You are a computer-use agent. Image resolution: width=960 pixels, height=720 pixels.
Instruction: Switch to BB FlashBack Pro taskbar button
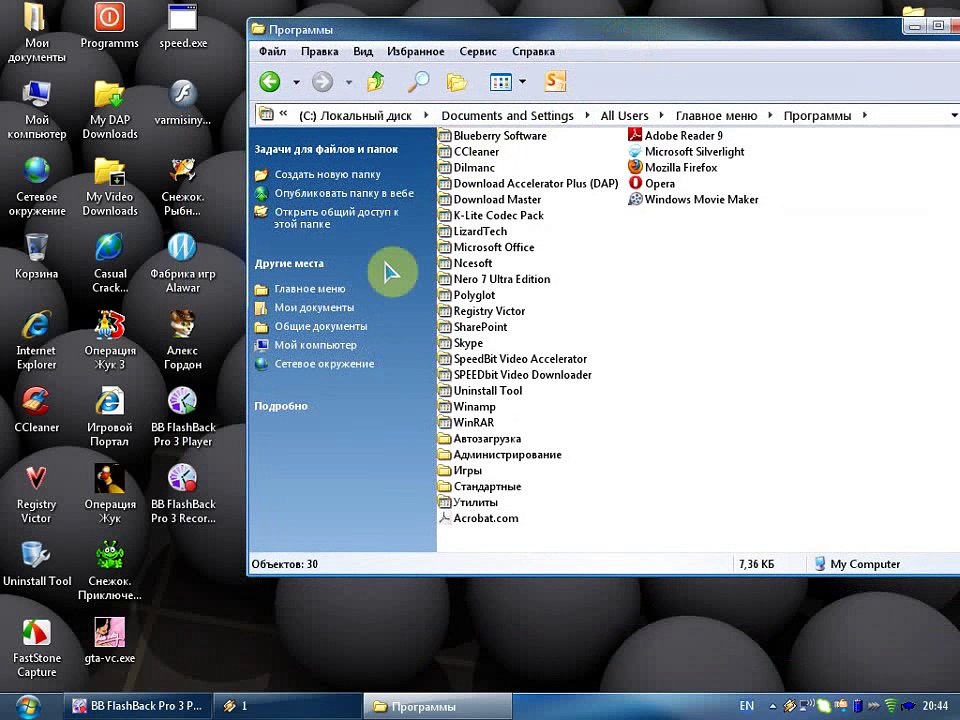point(138,706)
